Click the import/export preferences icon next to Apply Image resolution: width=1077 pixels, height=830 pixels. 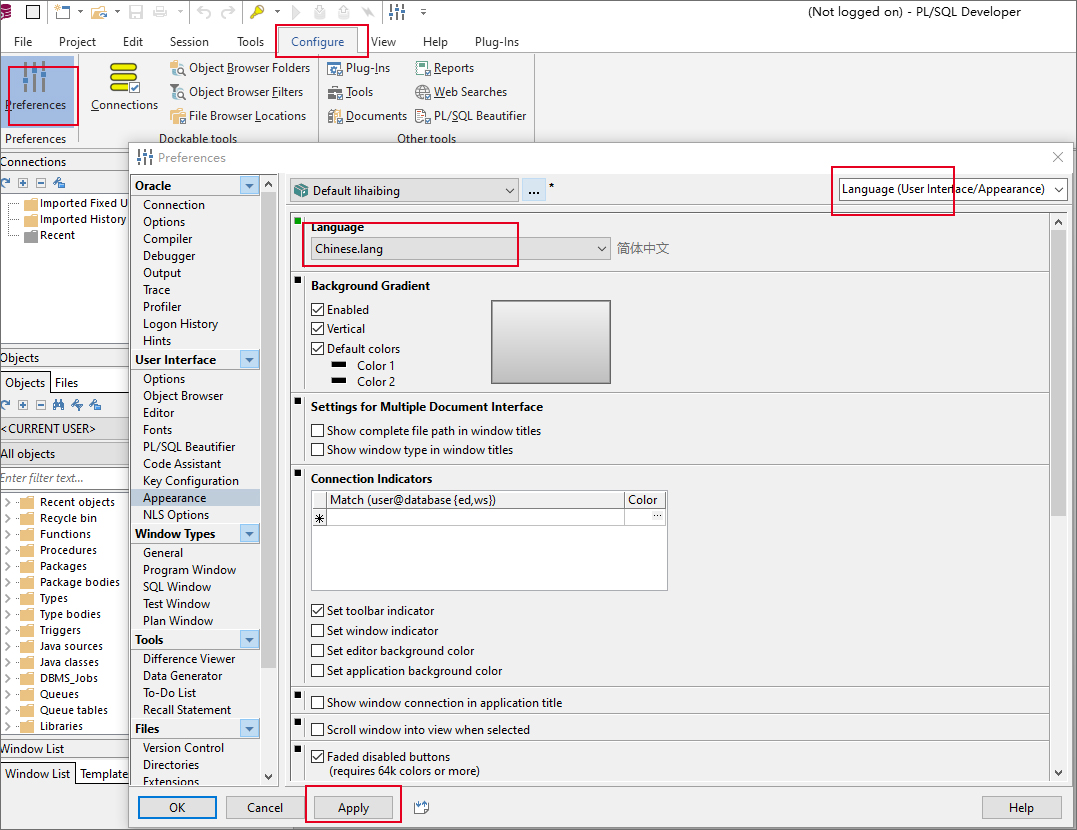click(x=422, y=807)
